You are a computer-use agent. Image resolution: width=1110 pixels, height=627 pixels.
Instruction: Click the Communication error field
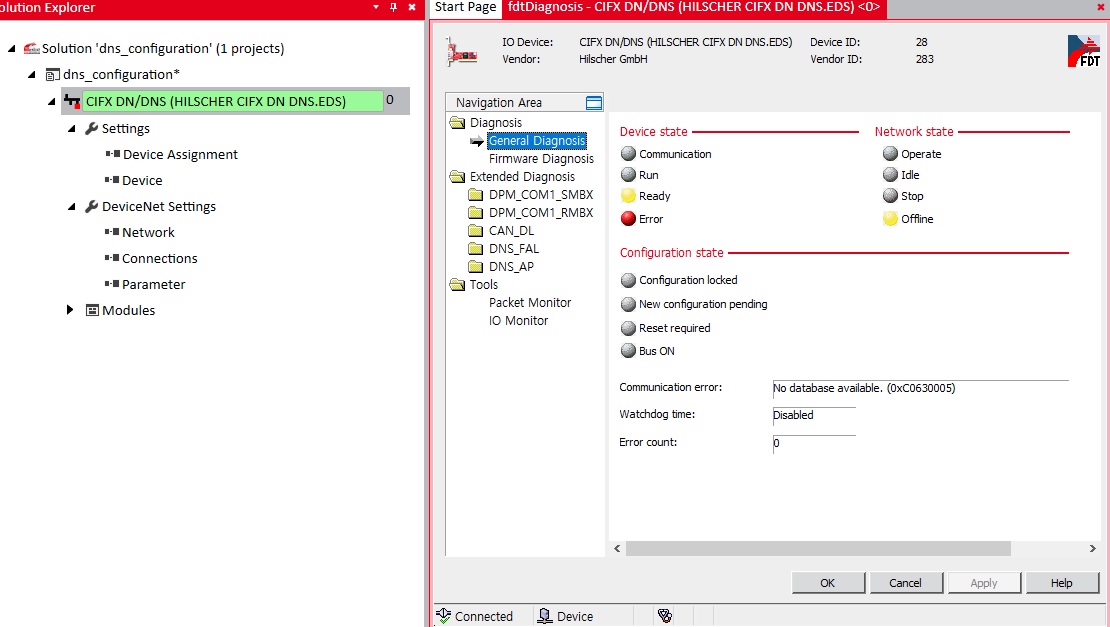[920, 389]
